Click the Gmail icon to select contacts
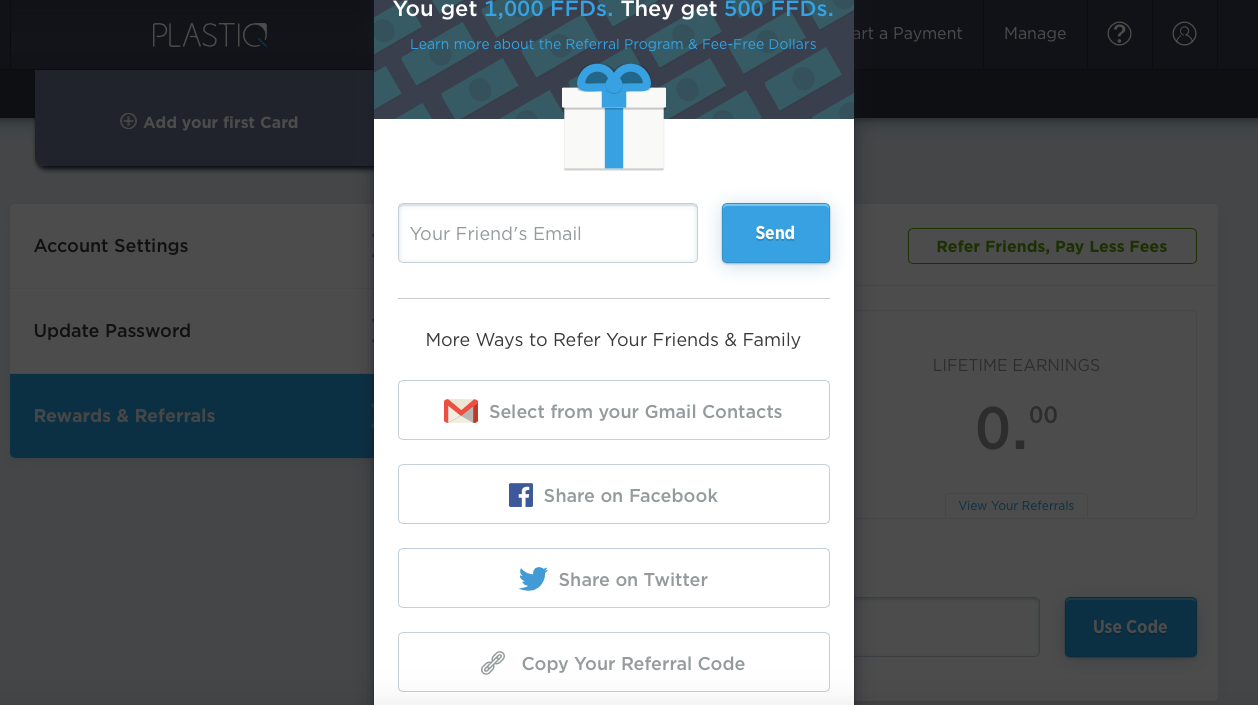This screenshot has height=705, width=1258. [x=460, y=410]
